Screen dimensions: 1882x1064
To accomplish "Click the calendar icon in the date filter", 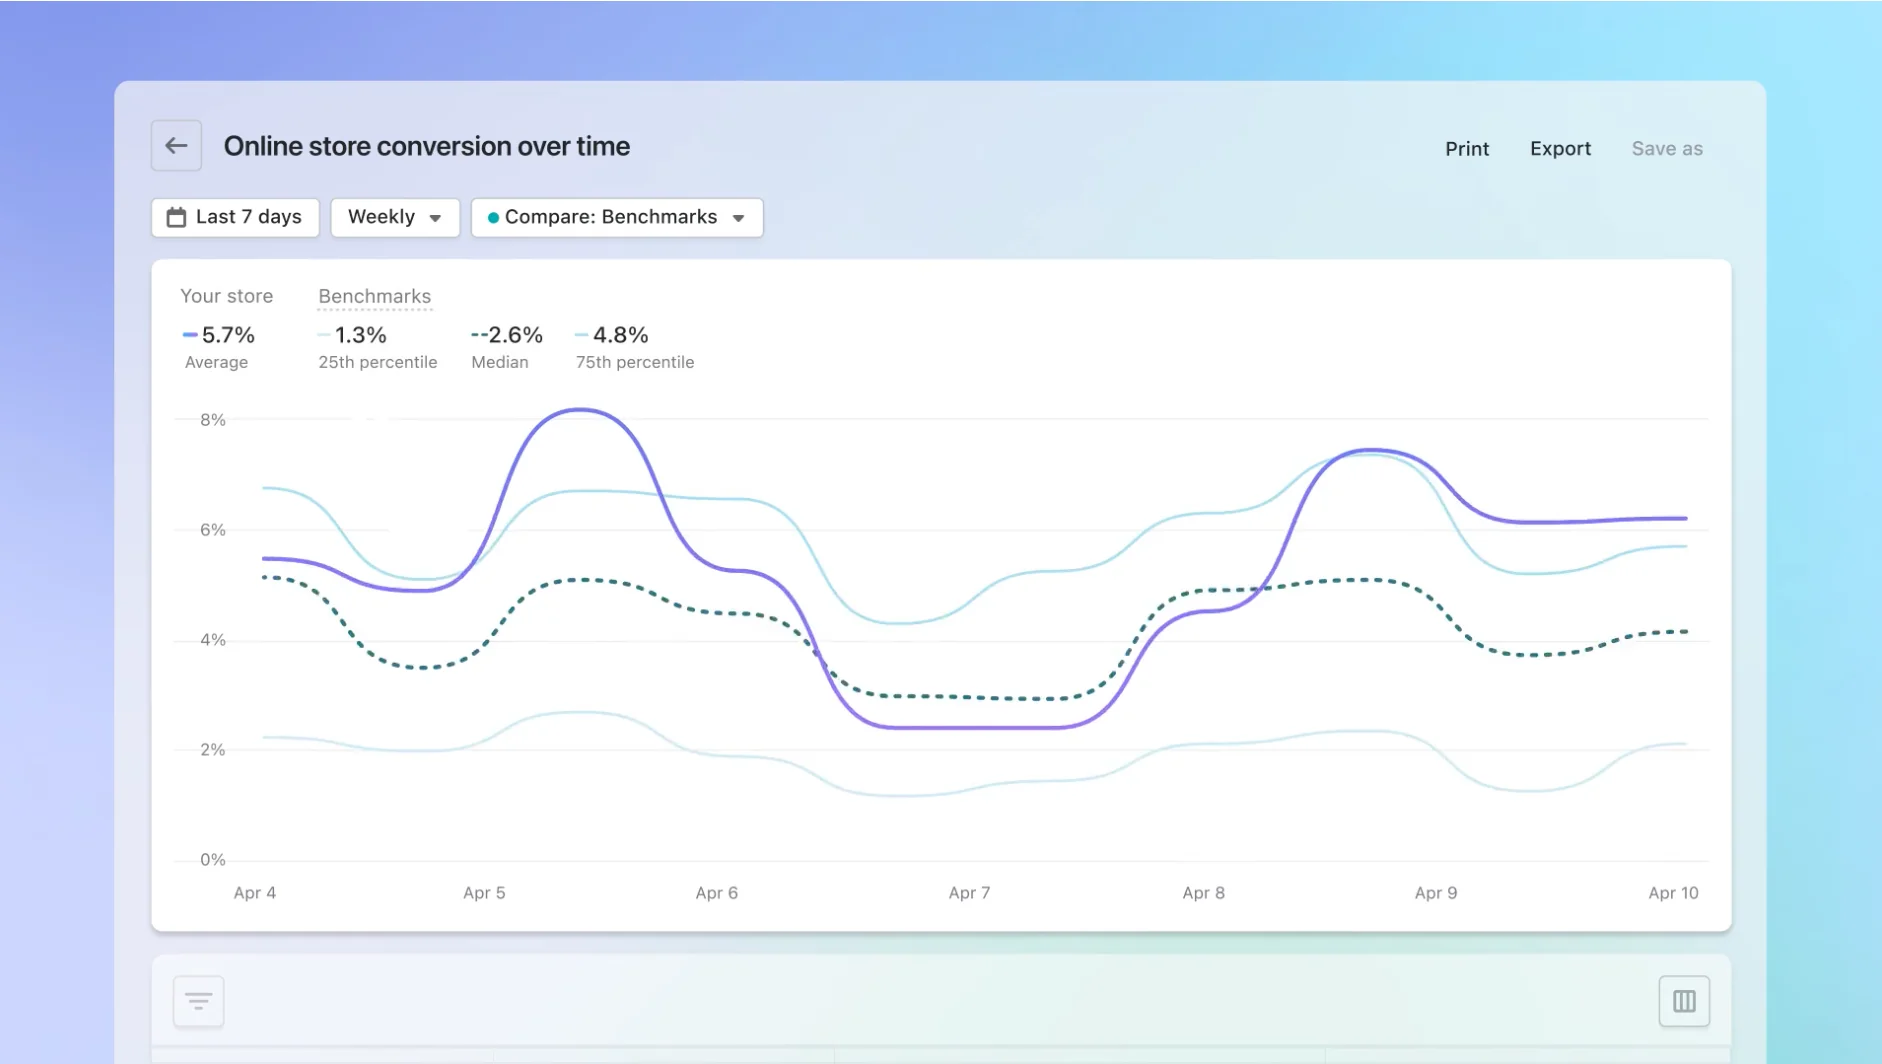I will (176, 217).
